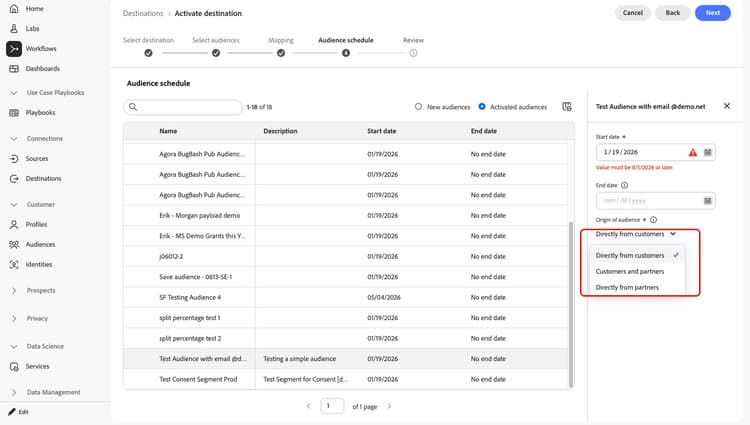Close the Test Audience side panel
This screenshot has width=750, height=425.
tap(727, 106)
